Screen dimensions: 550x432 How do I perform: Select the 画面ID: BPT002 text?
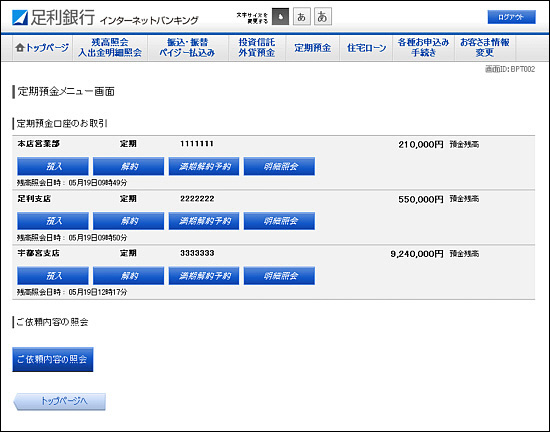click(510, 69)
